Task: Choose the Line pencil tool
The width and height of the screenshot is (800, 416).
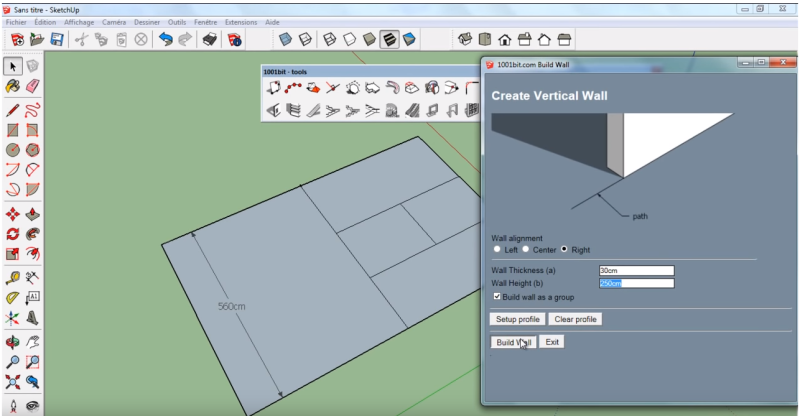Action: [13, 110]
